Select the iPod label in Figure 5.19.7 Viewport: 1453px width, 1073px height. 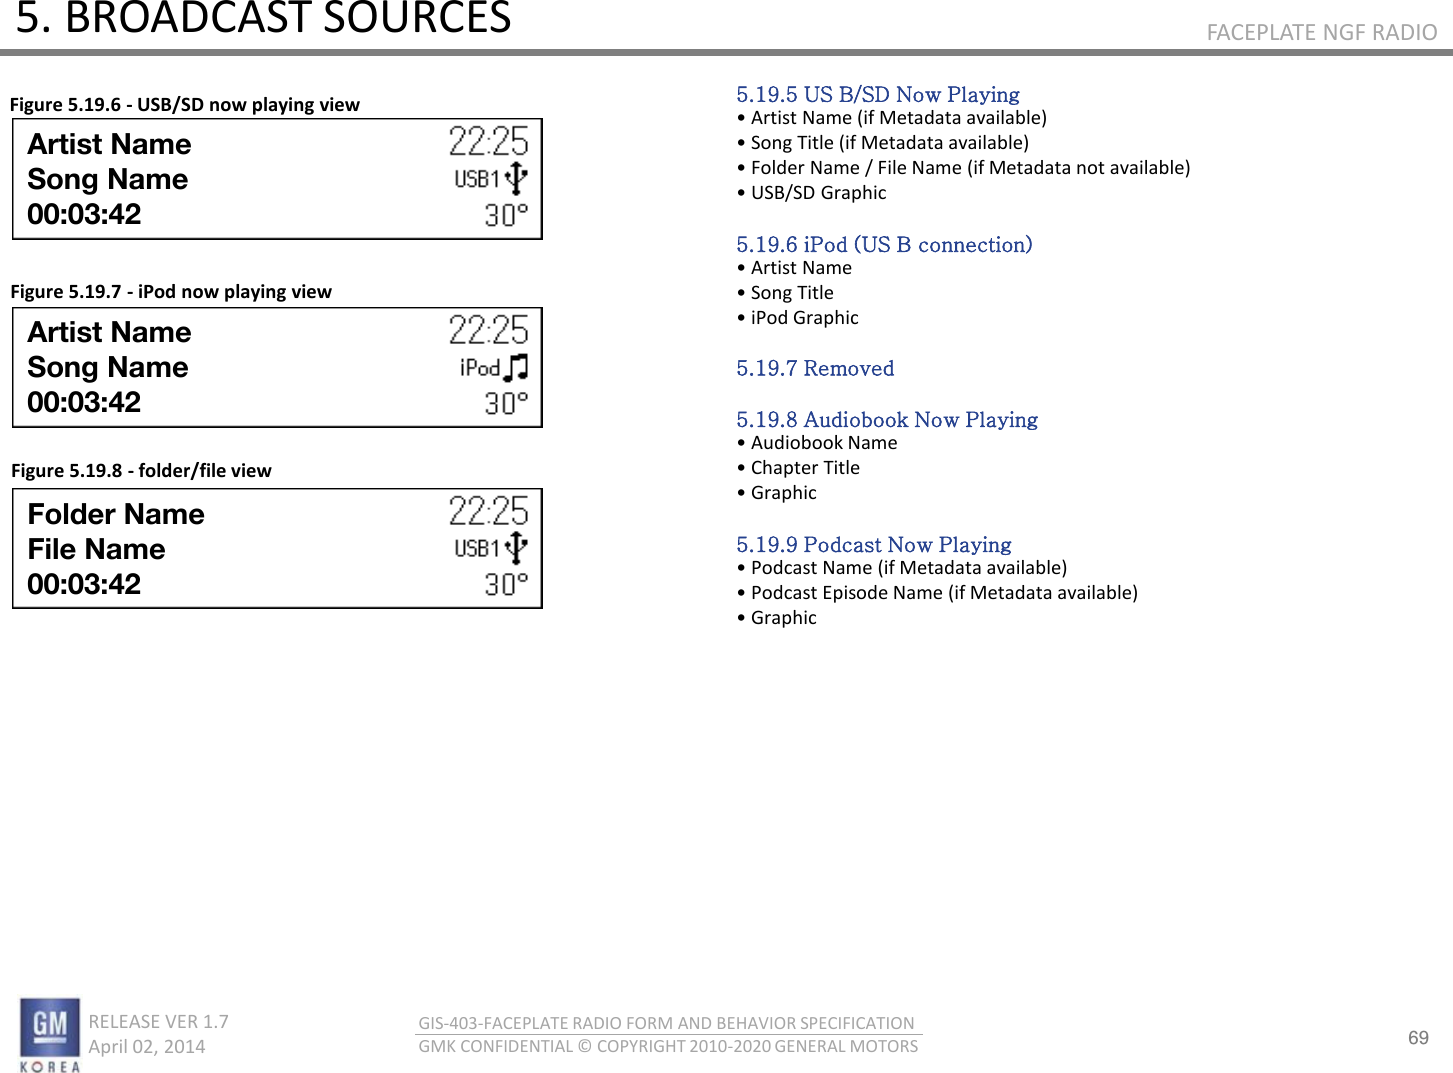[x=478, y=367]
